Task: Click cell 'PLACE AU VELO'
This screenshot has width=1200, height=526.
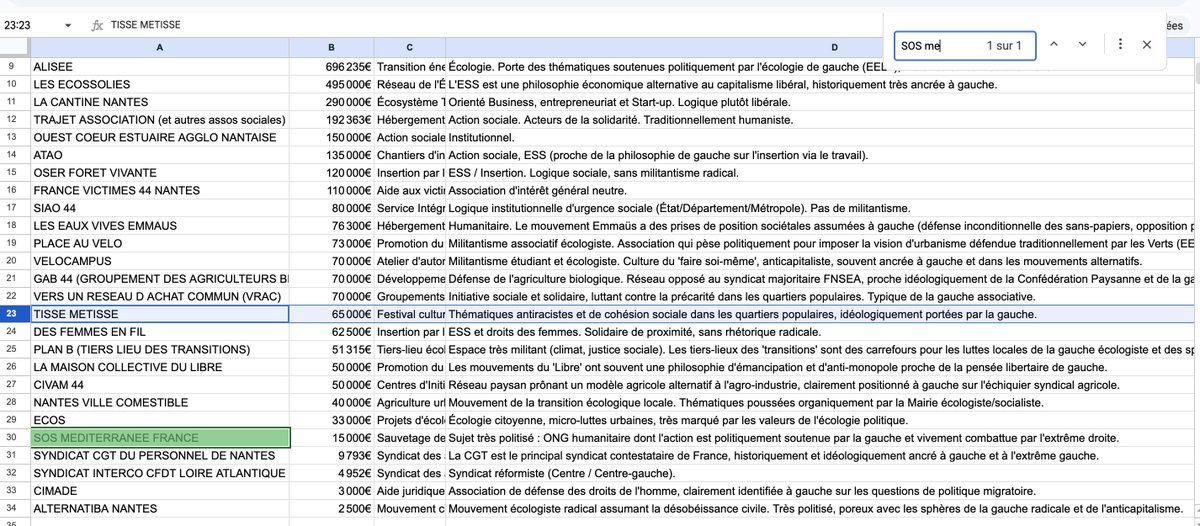Action: click(160, 243)
